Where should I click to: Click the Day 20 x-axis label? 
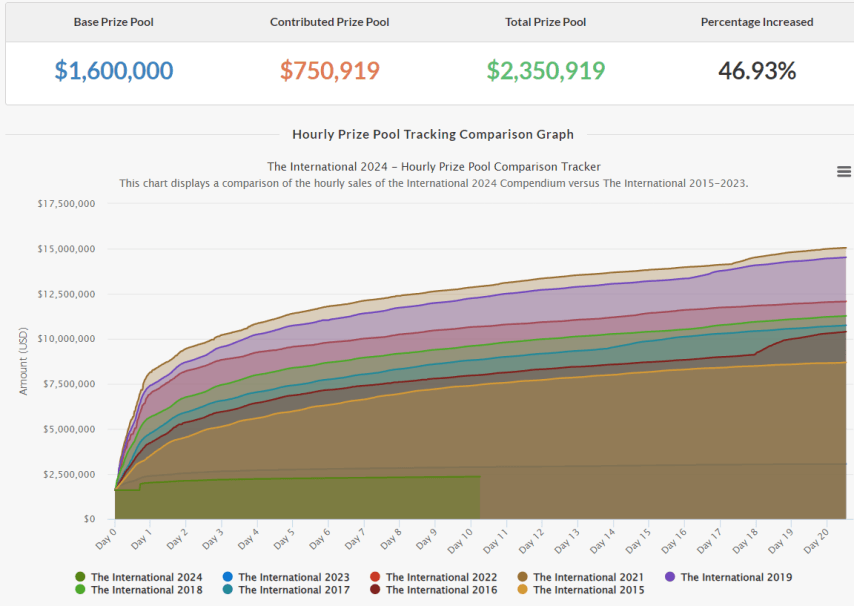819,540
